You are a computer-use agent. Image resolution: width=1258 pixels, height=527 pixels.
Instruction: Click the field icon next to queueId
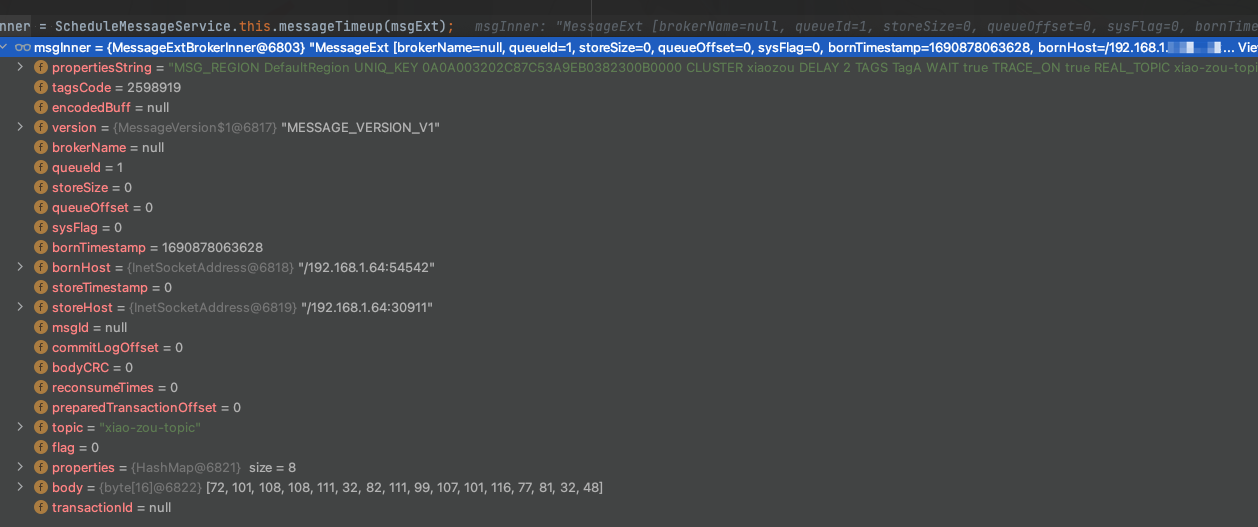(41, 167)
